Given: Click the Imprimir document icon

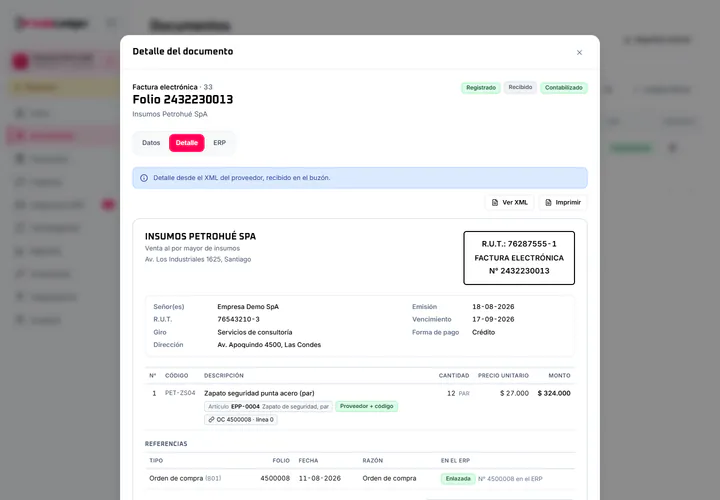Looking at the screenshot, I should [548, 202].
